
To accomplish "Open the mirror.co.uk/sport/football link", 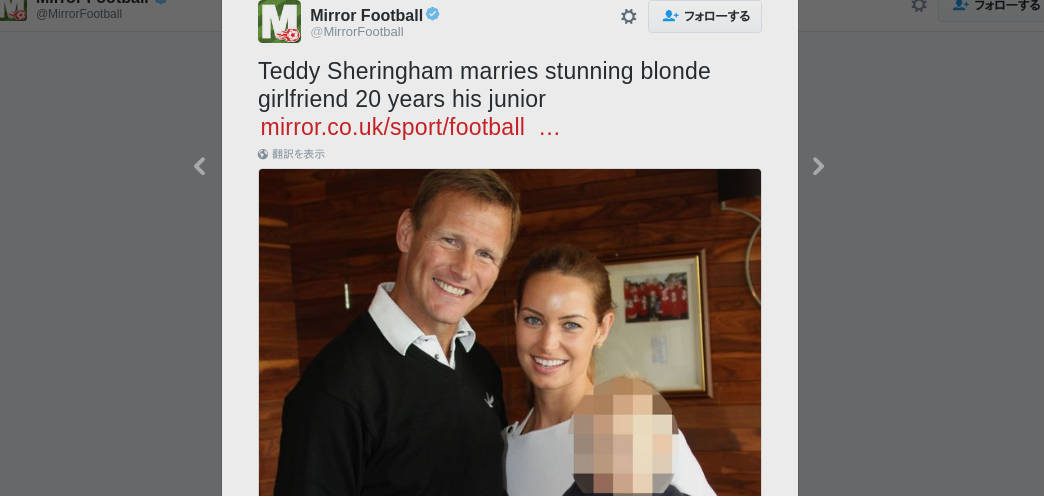I will coord(392,127).
